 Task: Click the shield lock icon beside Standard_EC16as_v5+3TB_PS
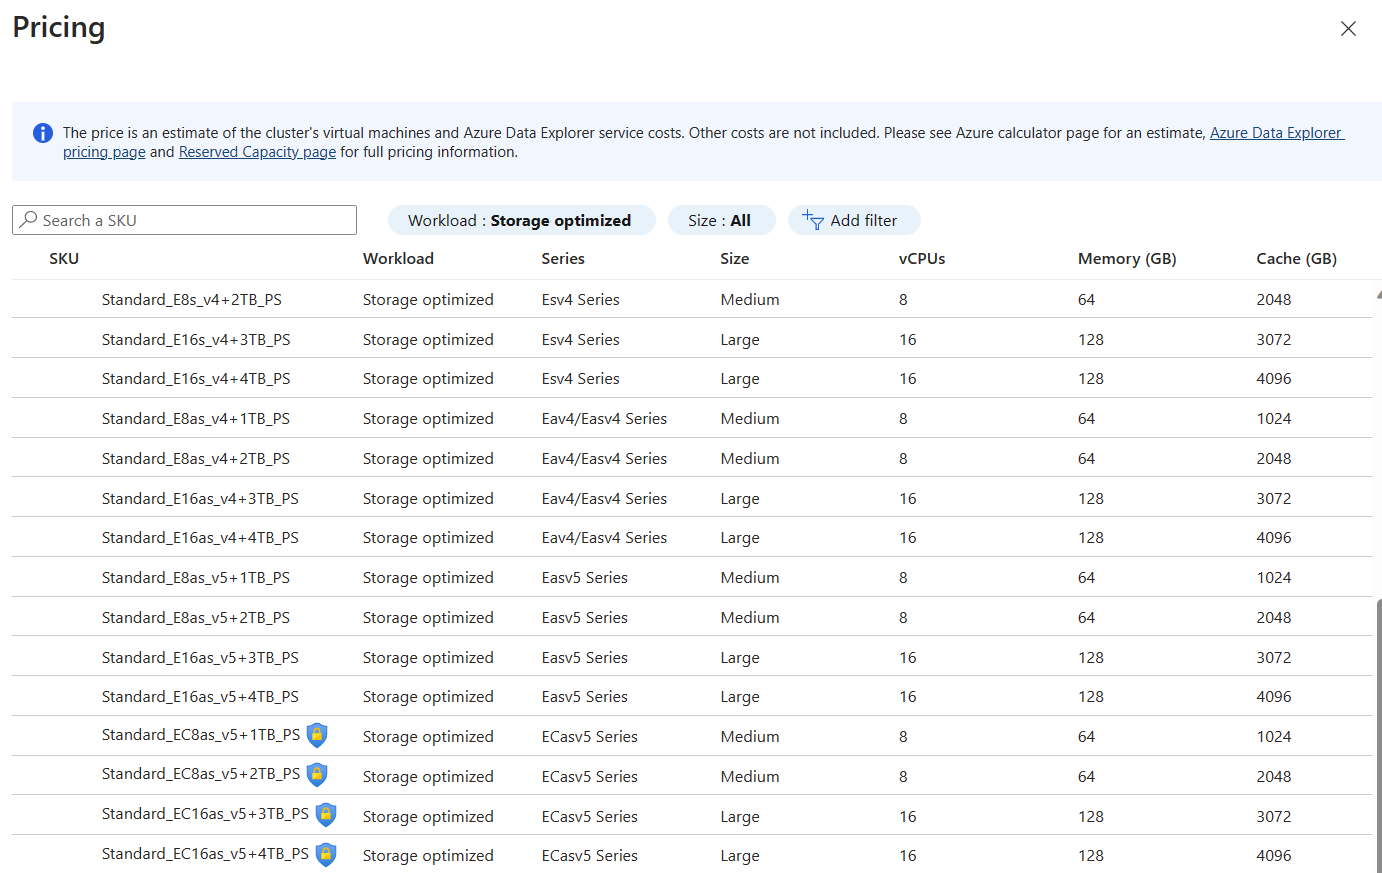pos(326,814)
